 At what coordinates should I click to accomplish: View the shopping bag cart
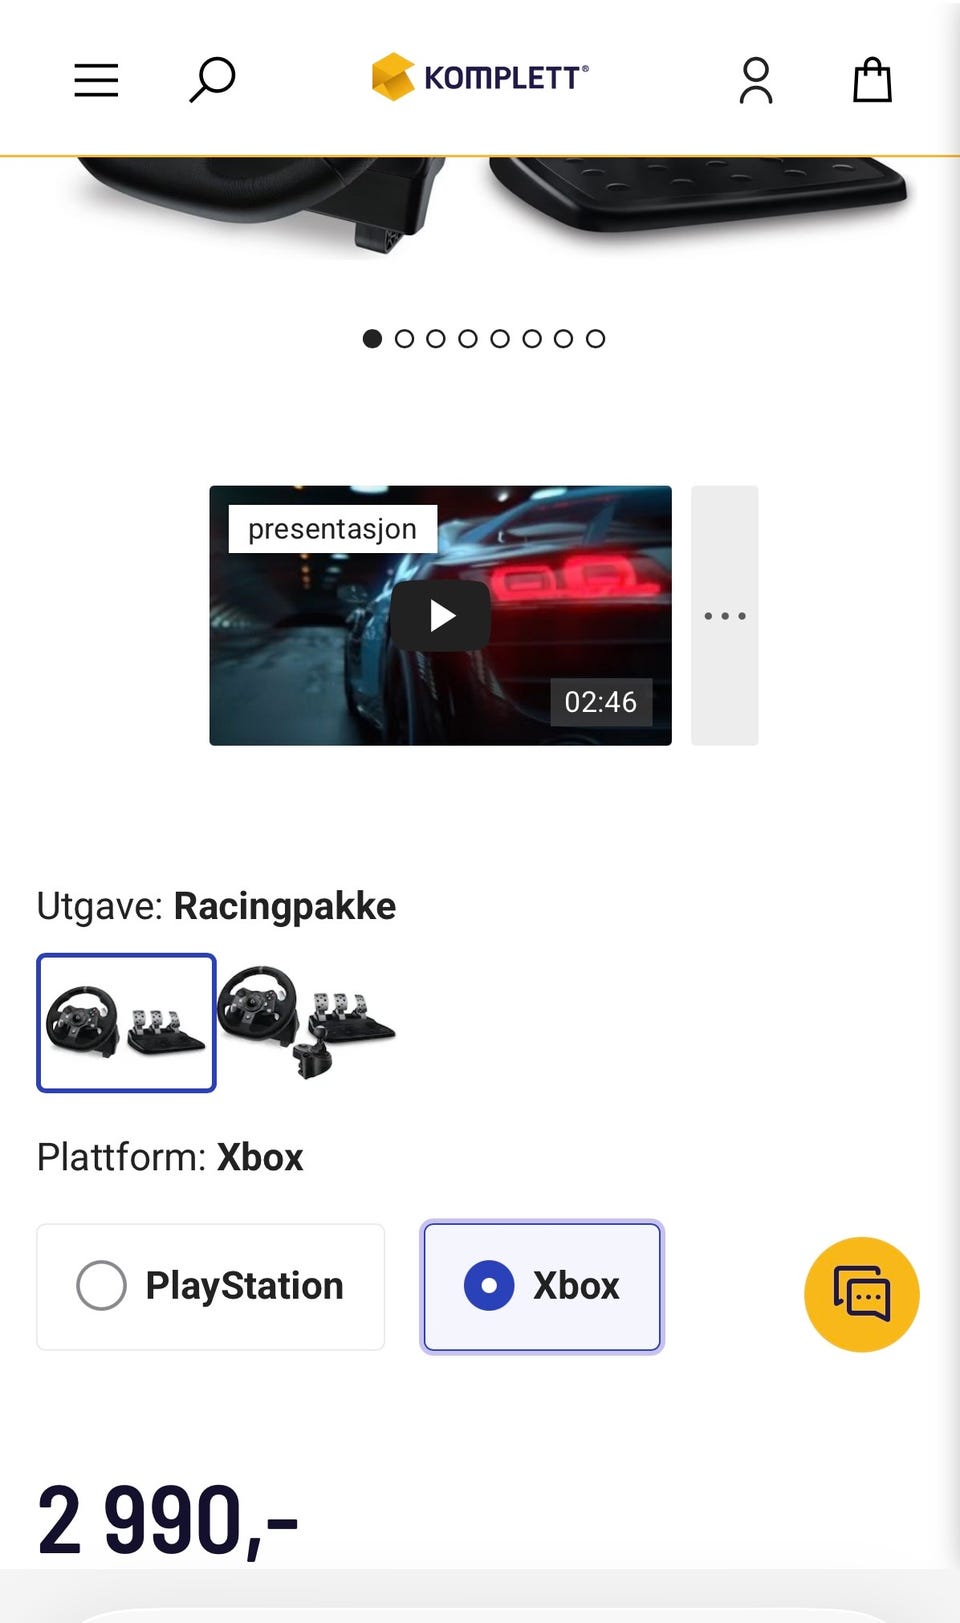tap(872, 80)
